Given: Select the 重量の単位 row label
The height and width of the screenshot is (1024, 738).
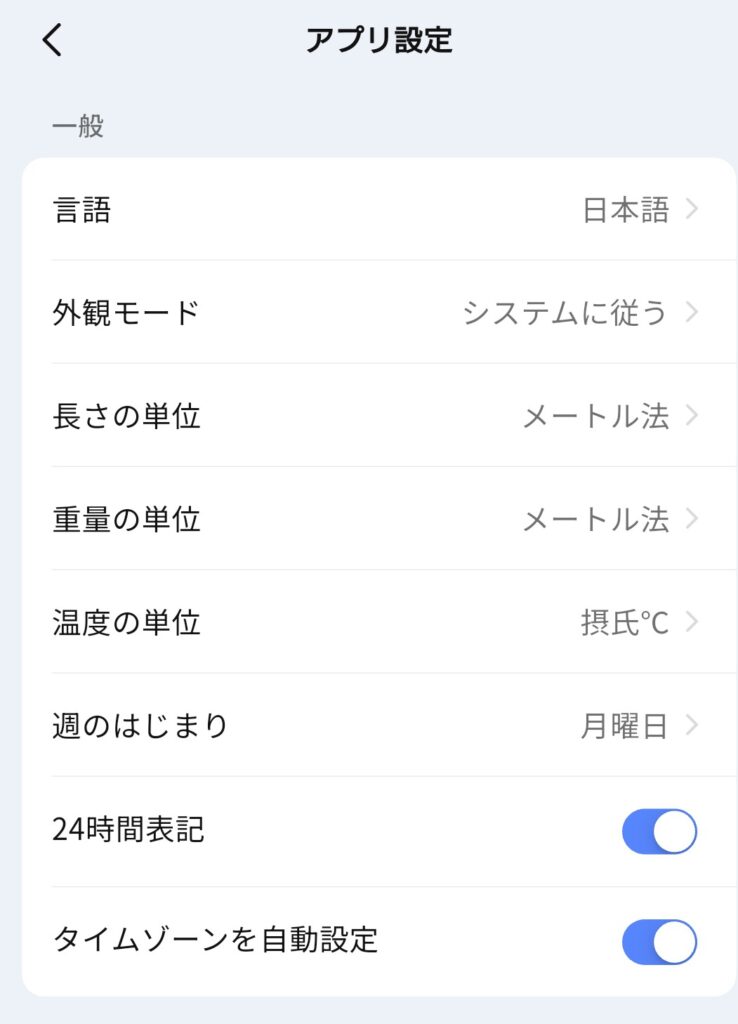Looking at the screenshot, I should (126, 519).
